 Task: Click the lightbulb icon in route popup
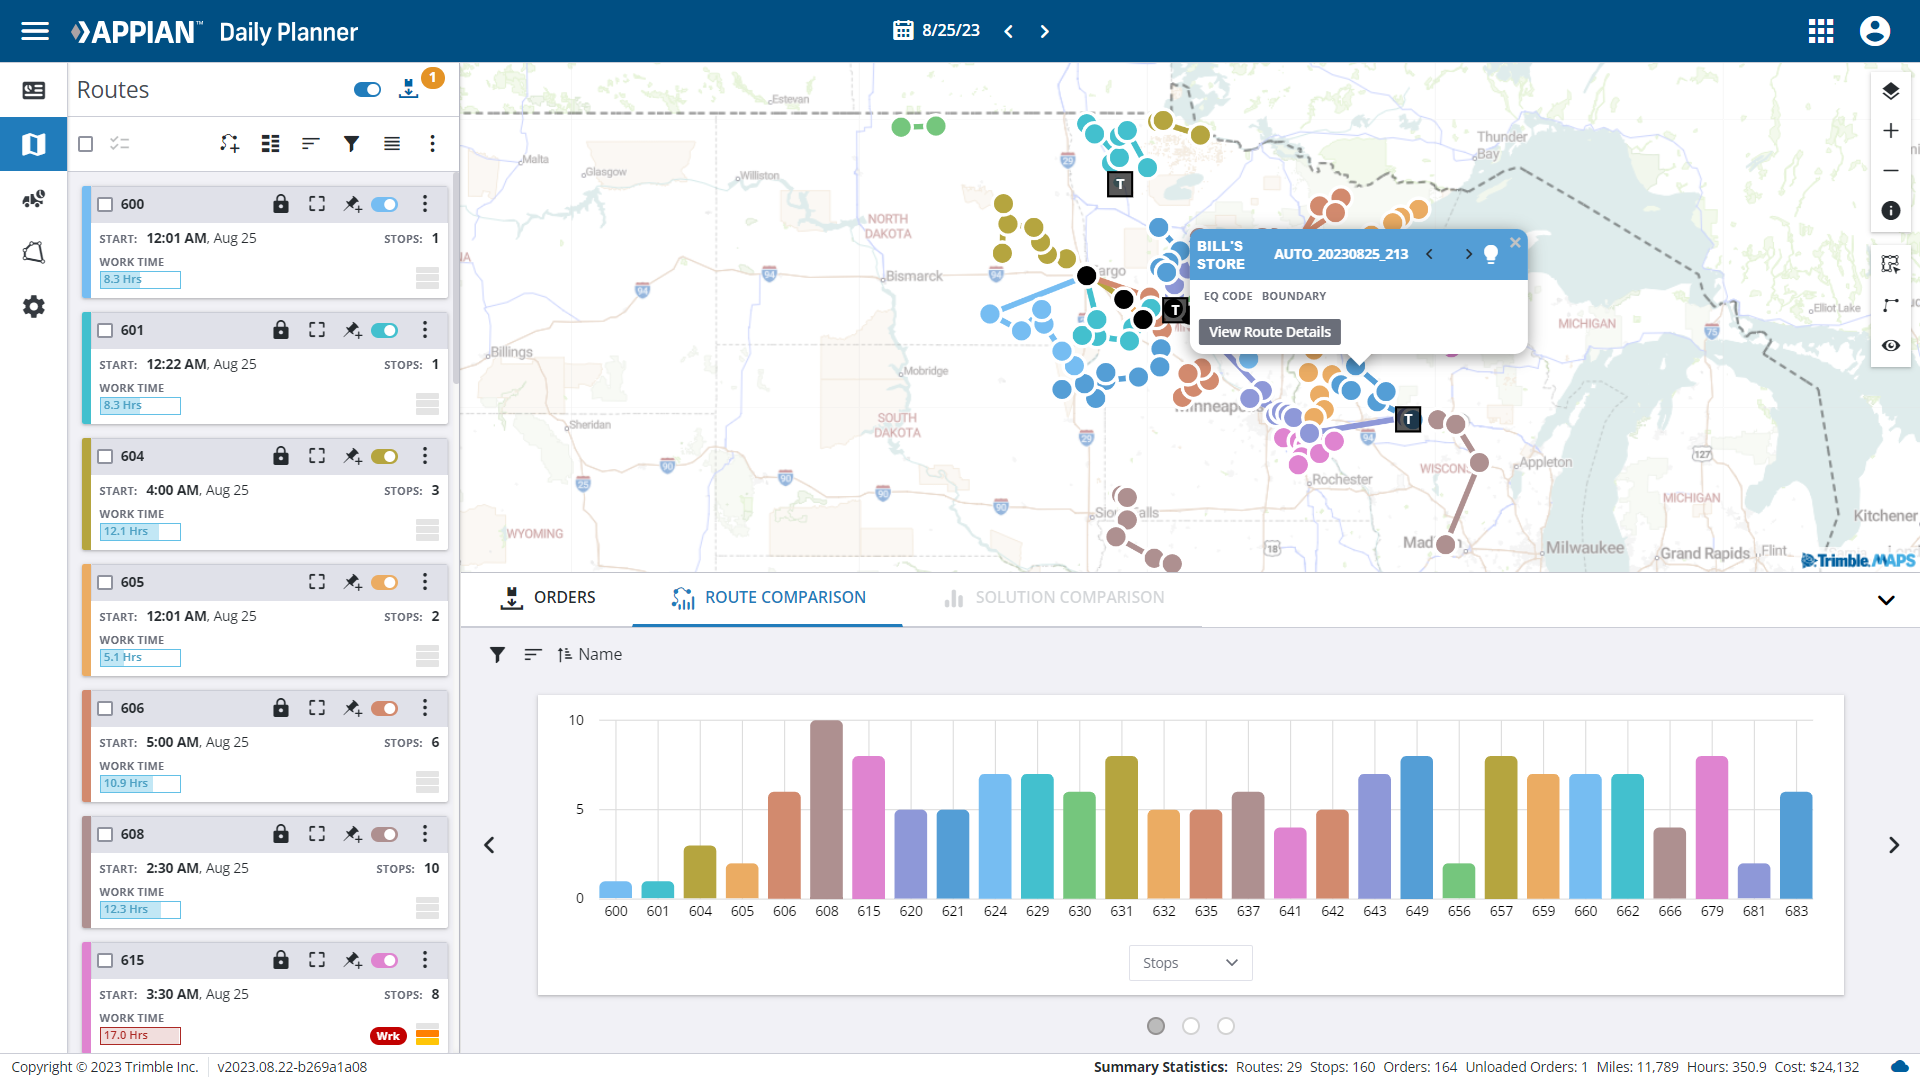pyautogui.click(x=1491, y=254)
